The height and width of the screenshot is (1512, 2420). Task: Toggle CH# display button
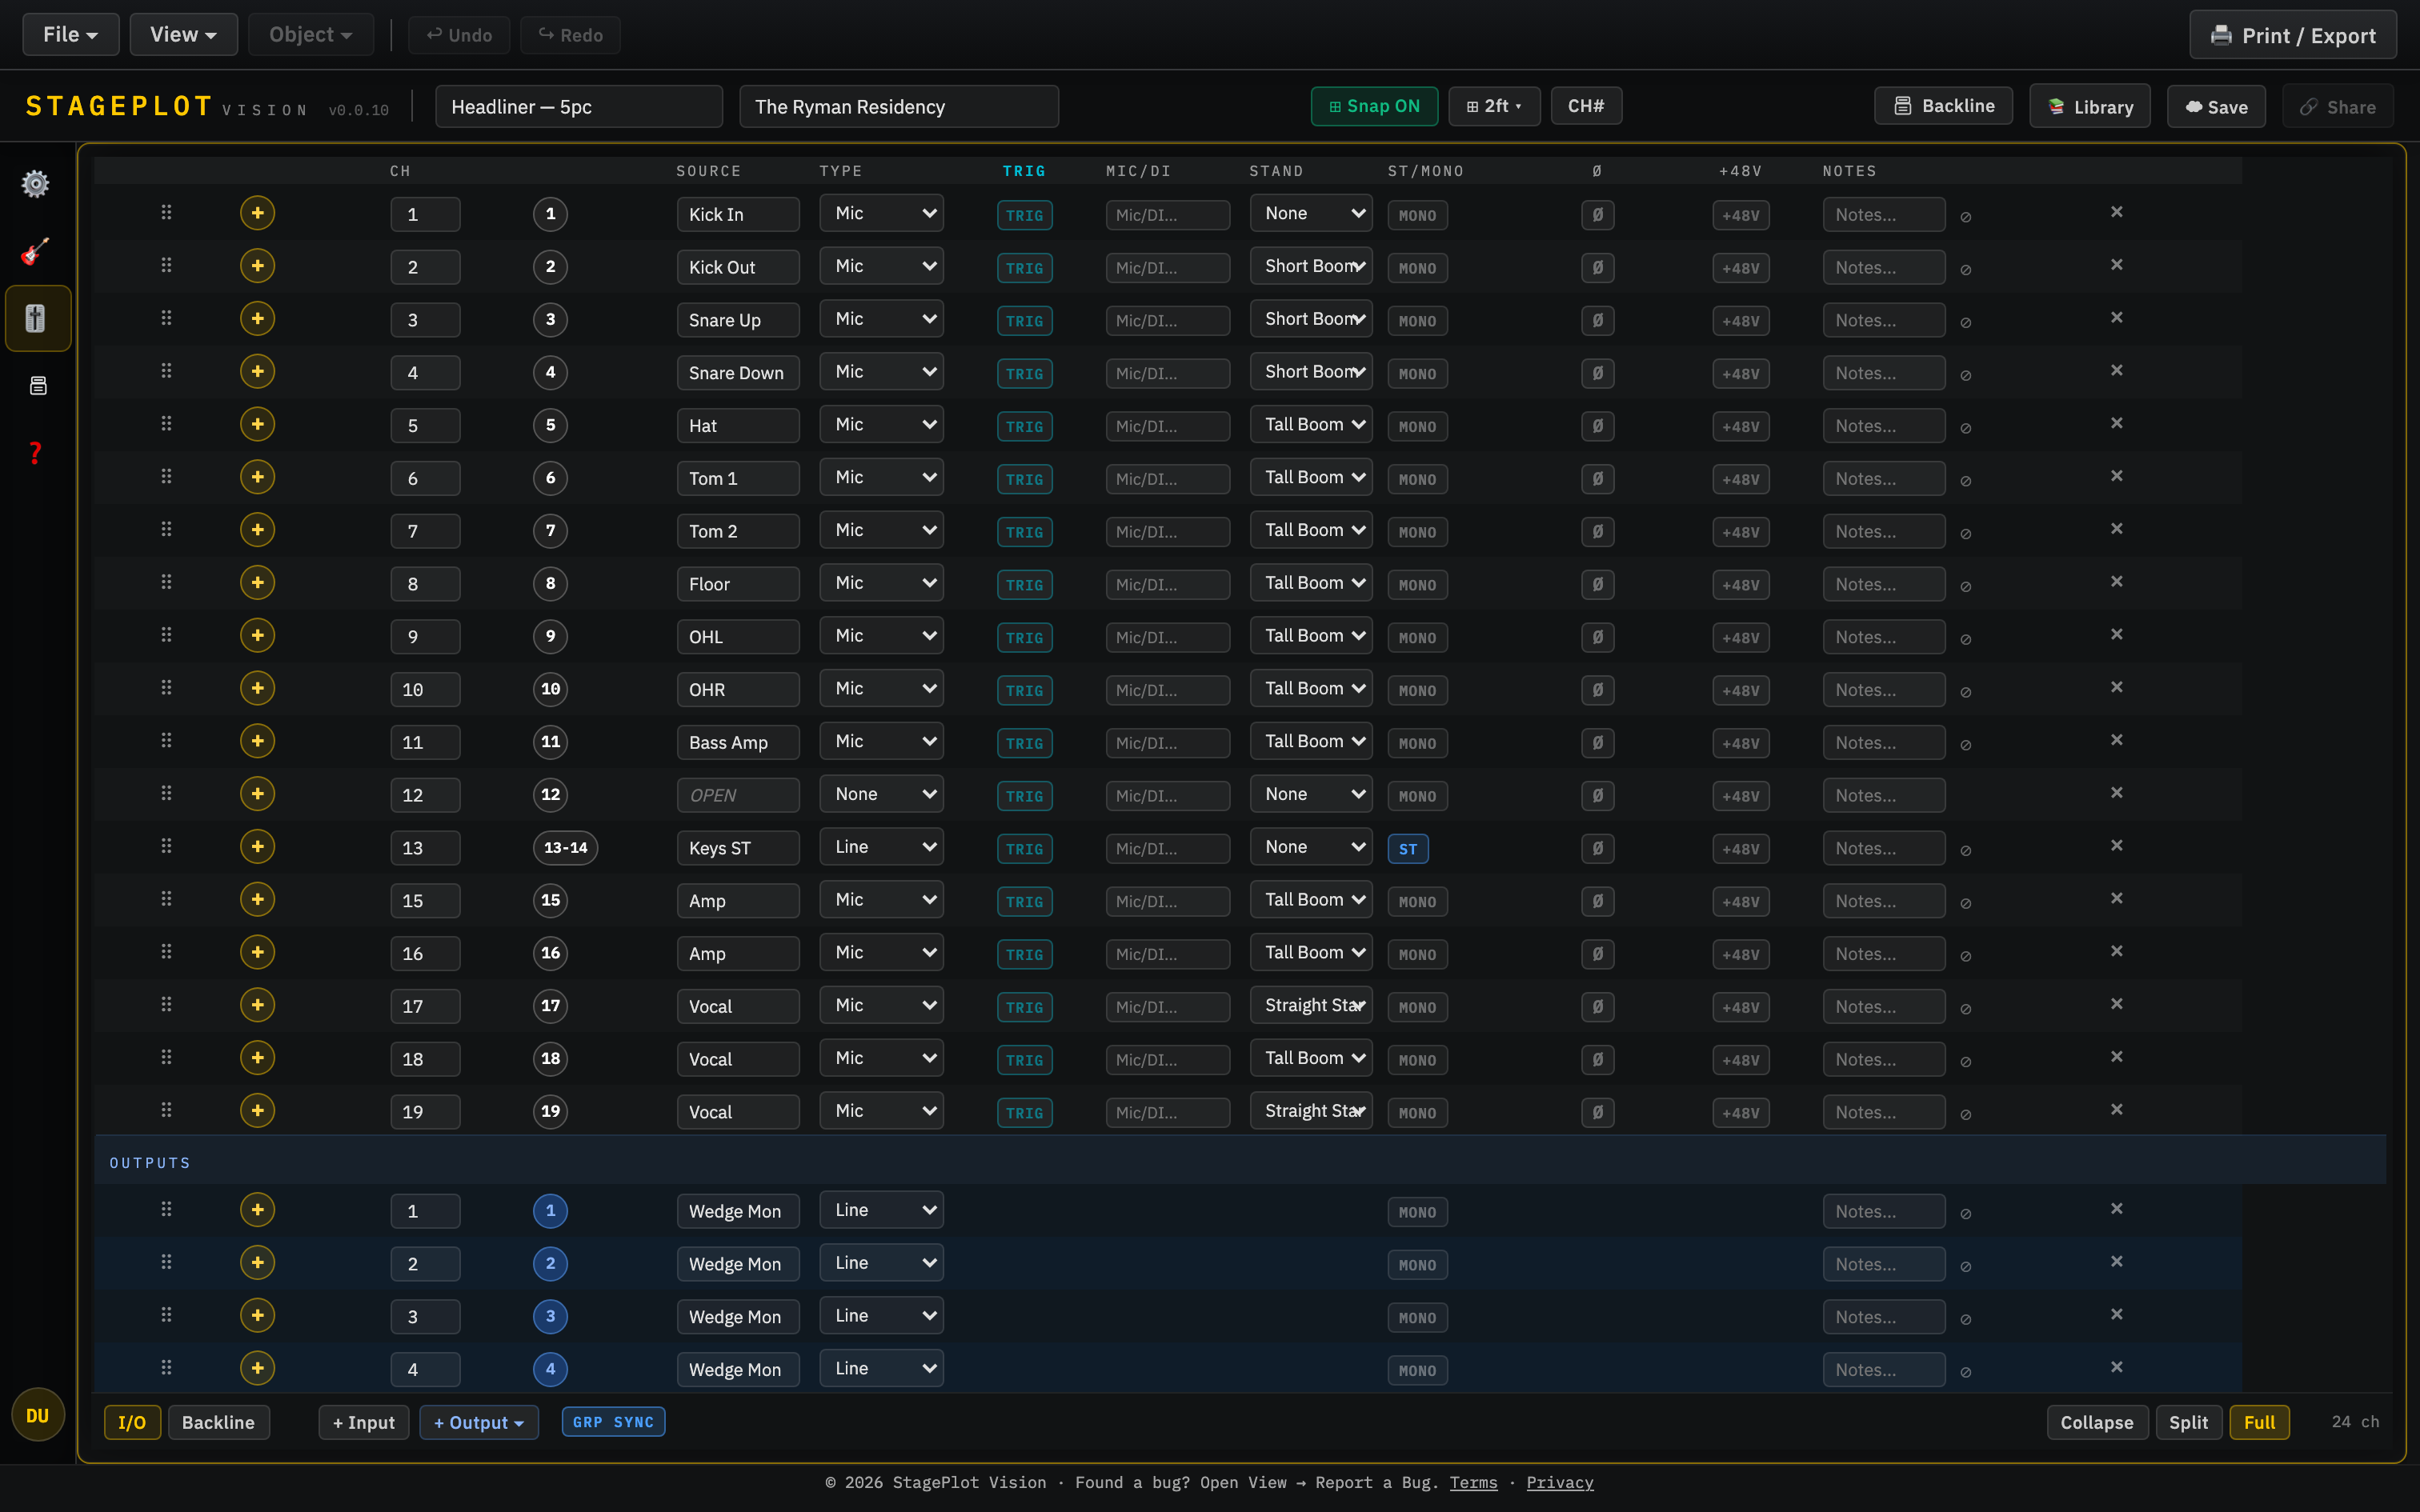point(1586,106)
